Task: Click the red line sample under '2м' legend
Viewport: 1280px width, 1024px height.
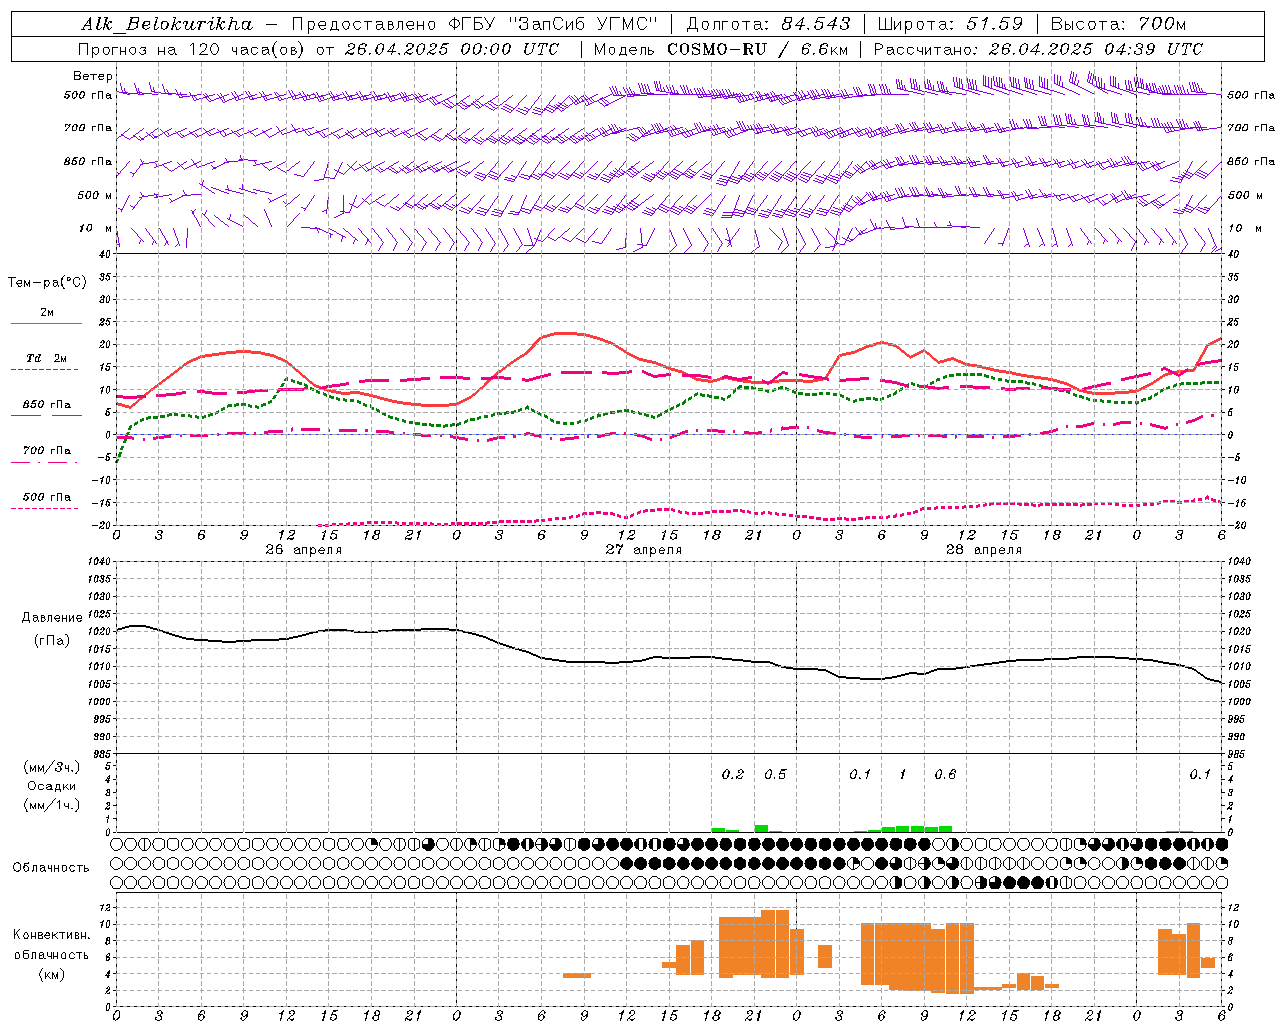Action: pos(46,324)
